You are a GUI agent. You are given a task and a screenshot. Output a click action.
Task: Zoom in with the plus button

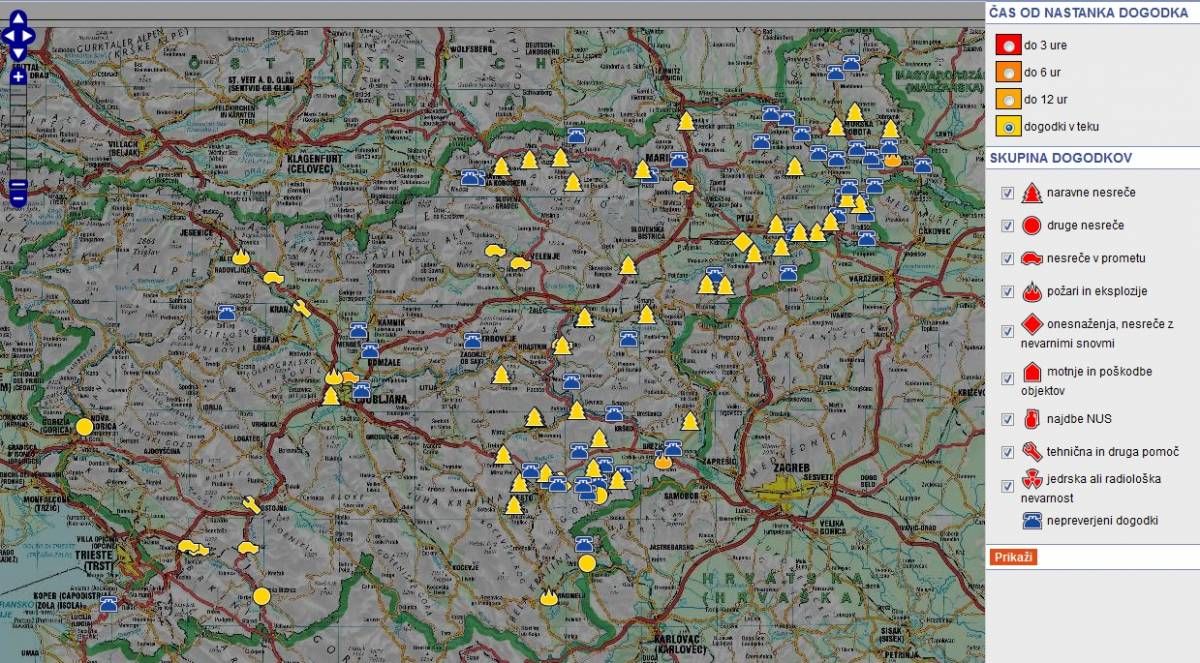18,76
